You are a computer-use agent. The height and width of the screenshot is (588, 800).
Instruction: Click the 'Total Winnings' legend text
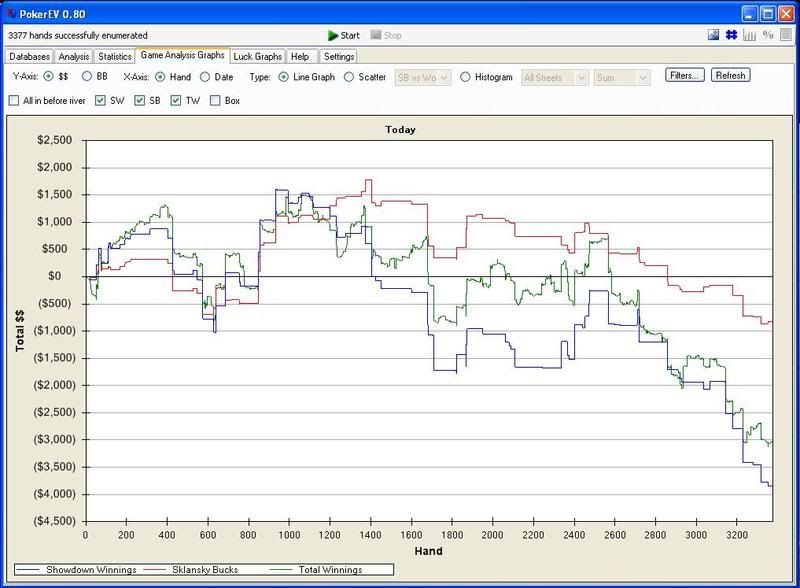[x=331, y=570]
